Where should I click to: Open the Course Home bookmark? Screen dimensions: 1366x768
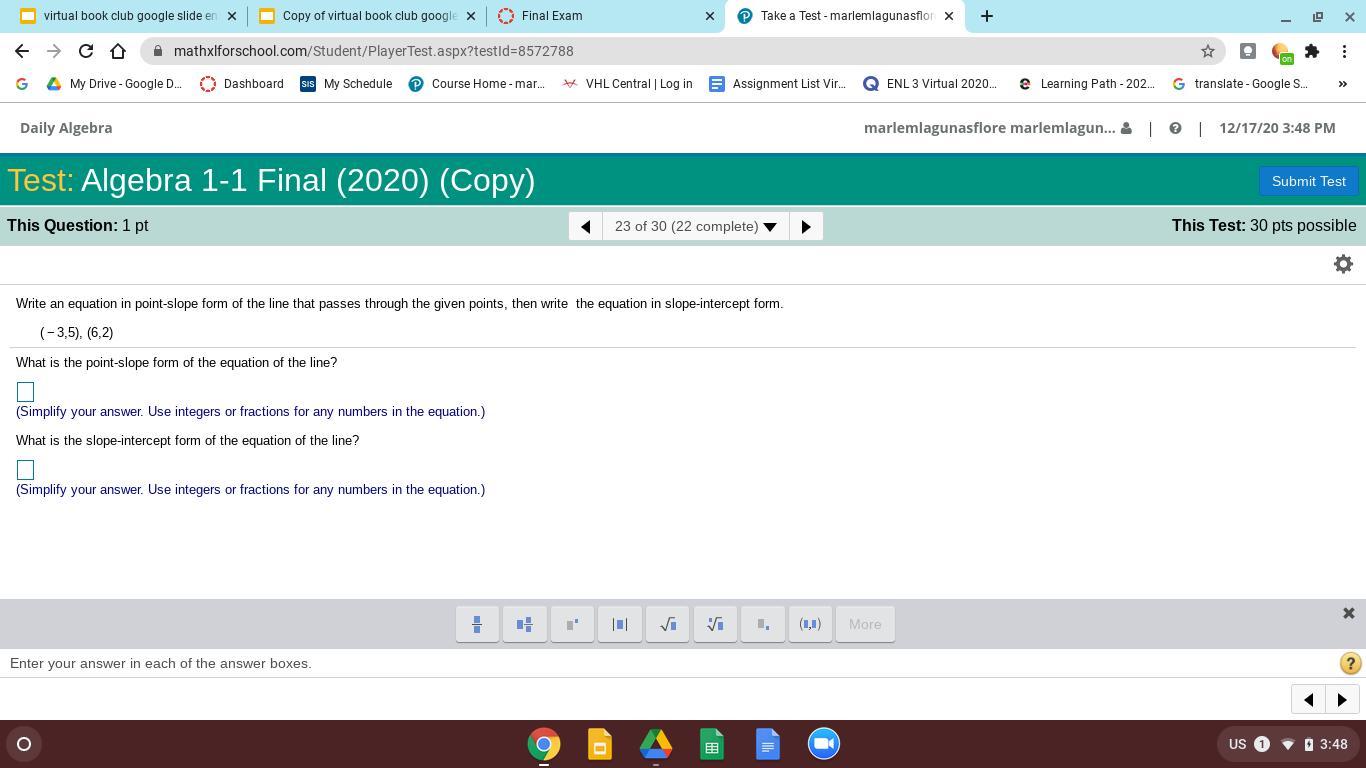[x=477, y=84]
